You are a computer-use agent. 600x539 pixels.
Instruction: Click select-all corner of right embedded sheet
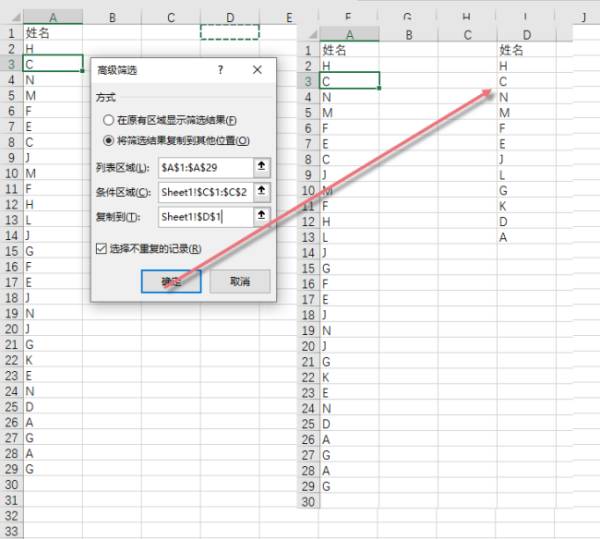[313, 34]
